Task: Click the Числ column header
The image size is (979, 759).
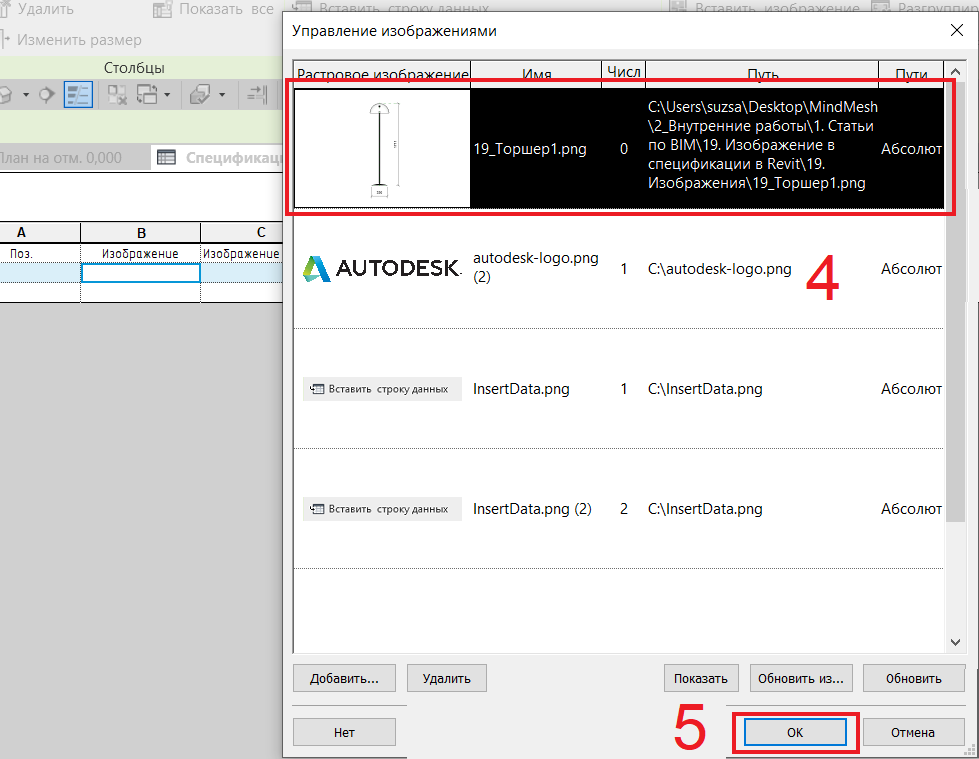Action: coord(624,72)
